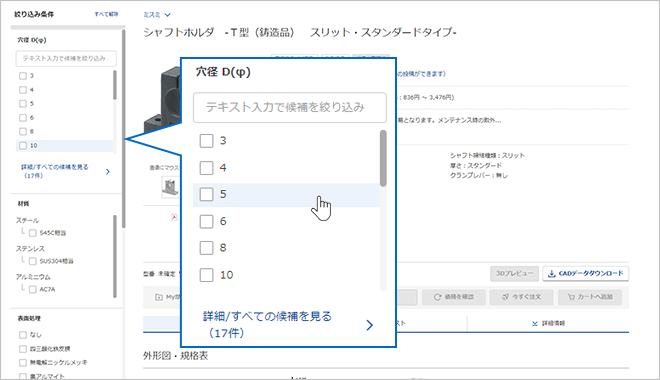Open the shaft holder product thumbnail
Image resolution: width=660 pixels, height=380 pixels.
tap(170, 186)
